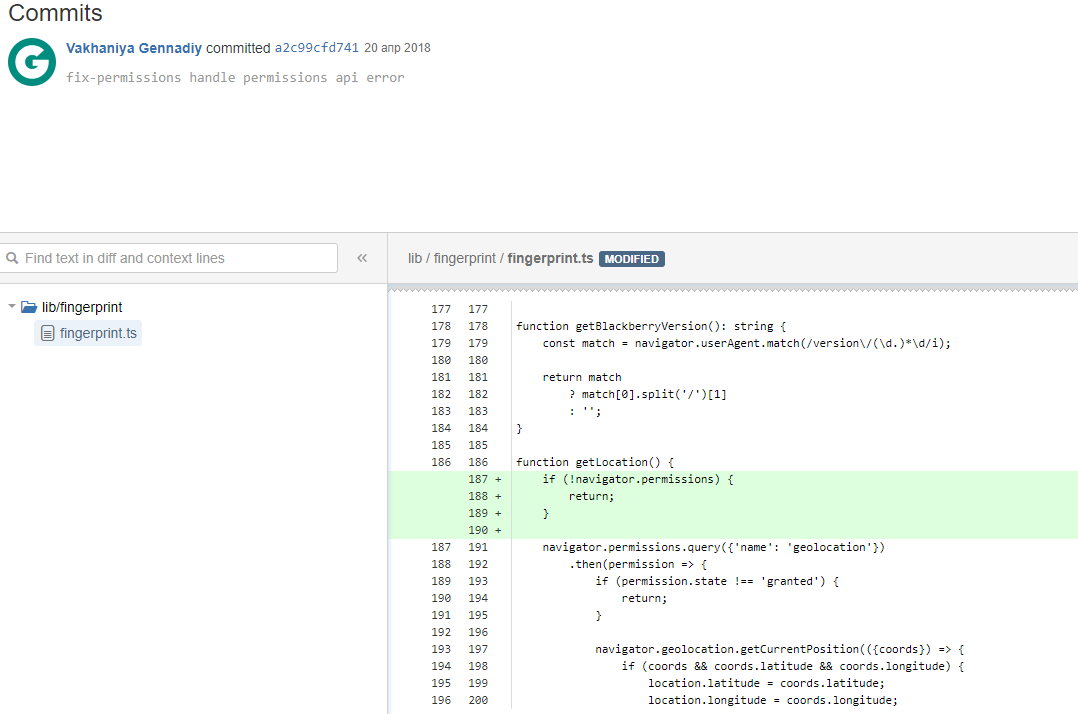Click added line number 188 with plus sign

tap(484, 496)
